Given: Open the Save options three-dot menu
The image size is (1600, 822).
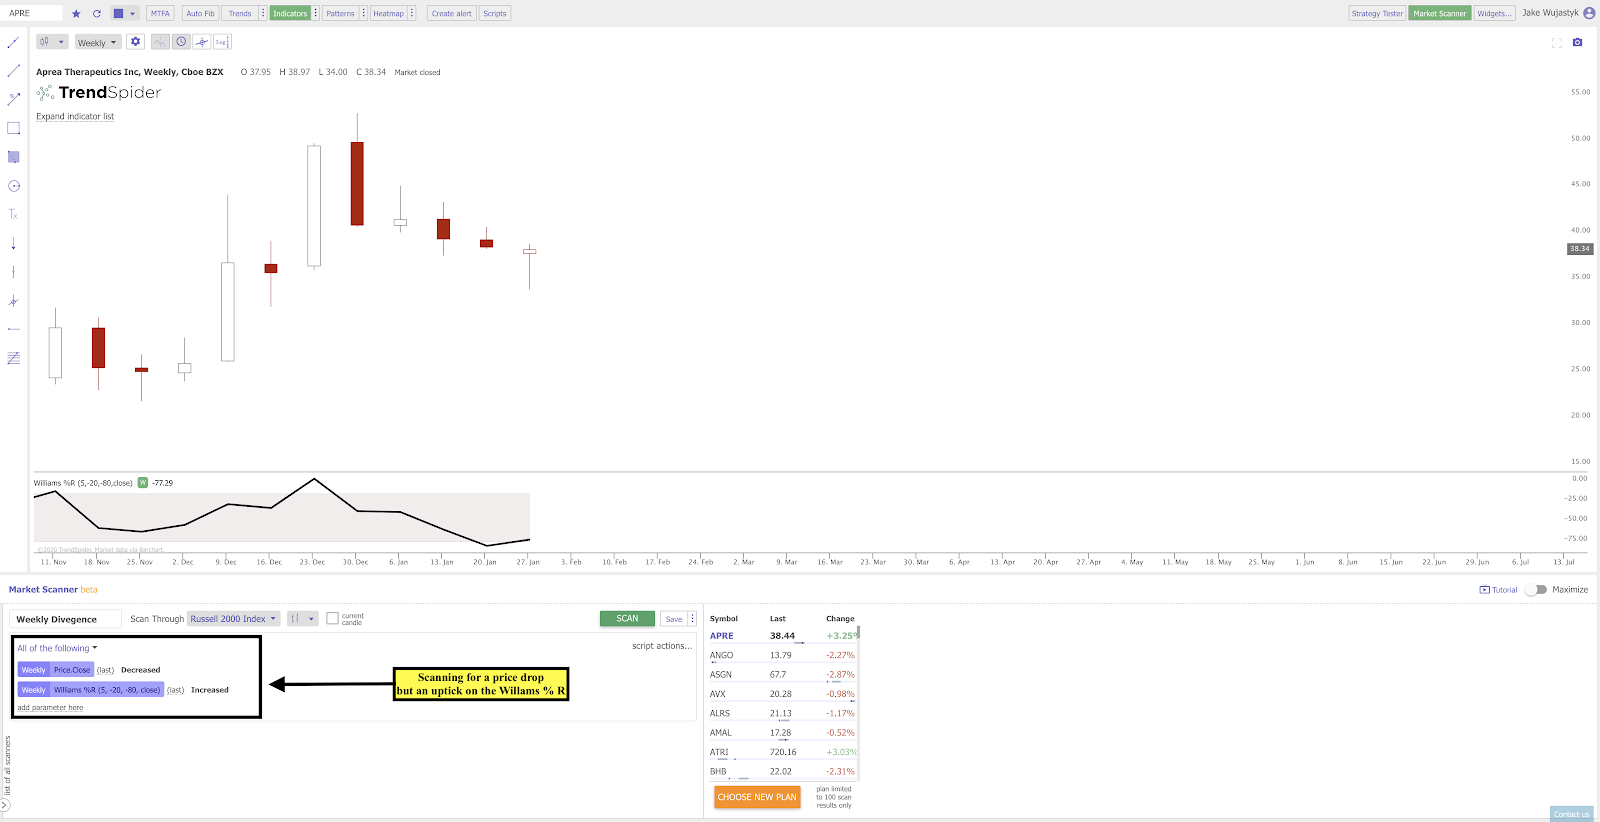Looking at the screenshot, I should 692,619.
